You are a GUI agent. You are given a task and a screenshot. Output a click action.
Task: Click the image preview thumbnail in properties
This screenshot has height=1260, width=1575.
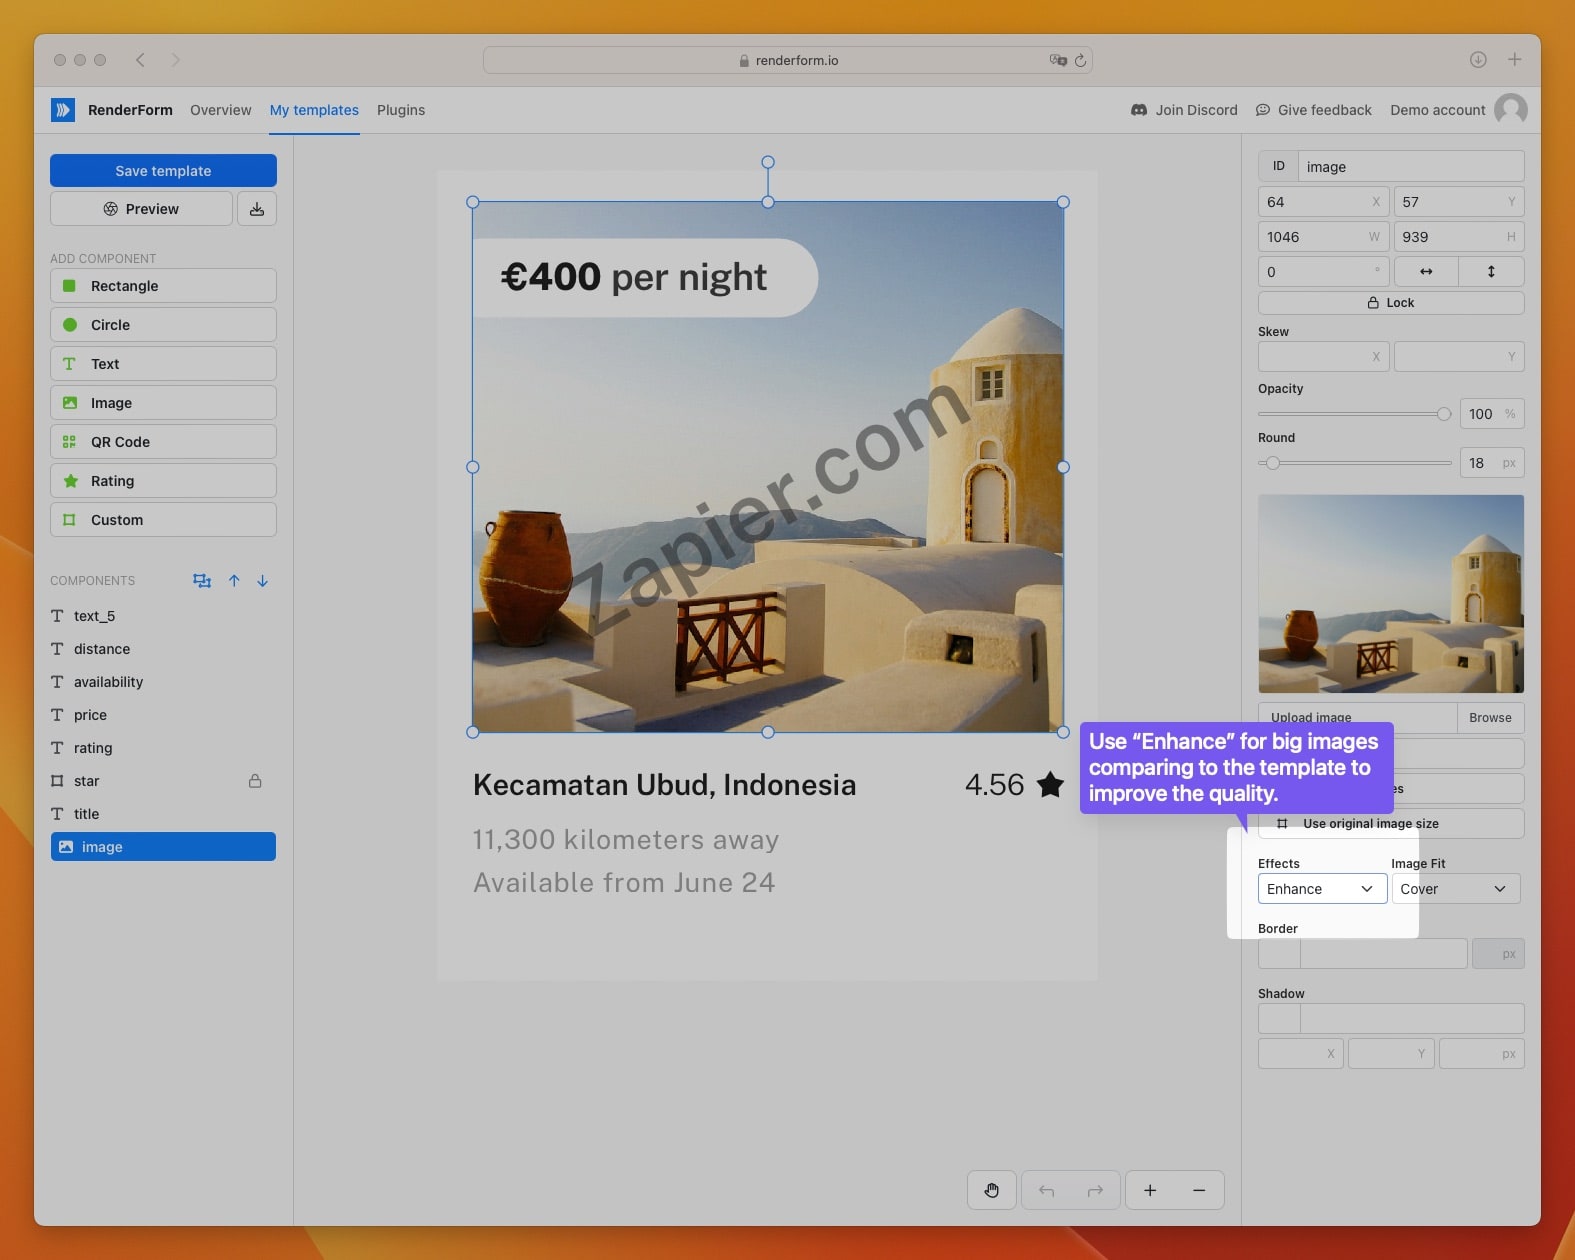tap(1391, 594)
